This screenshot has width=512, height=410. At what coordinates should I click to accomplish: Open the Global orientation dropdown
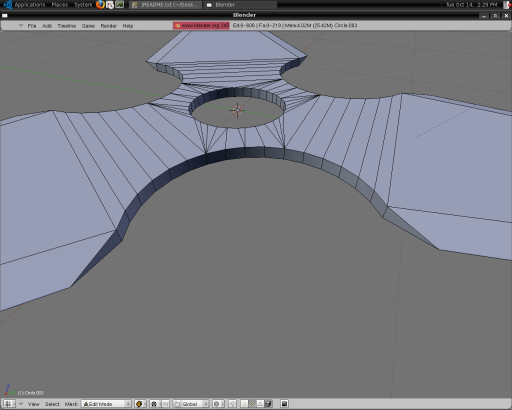click(x=191, y=404)
